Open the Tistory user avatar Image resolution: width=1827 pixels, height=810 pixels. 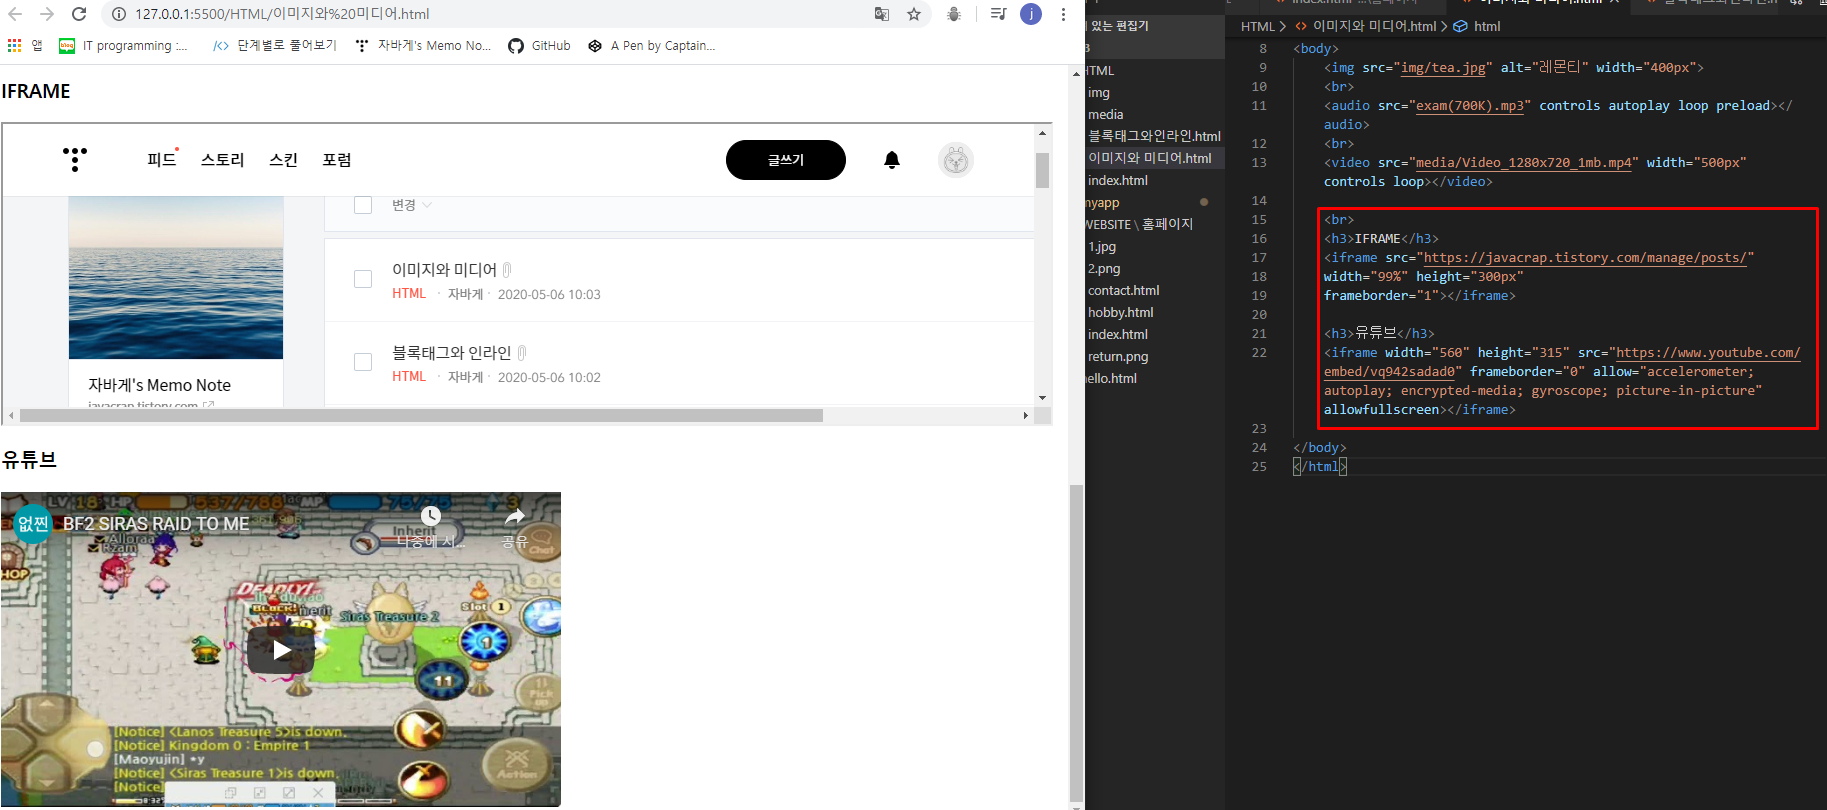pos(956,160)
